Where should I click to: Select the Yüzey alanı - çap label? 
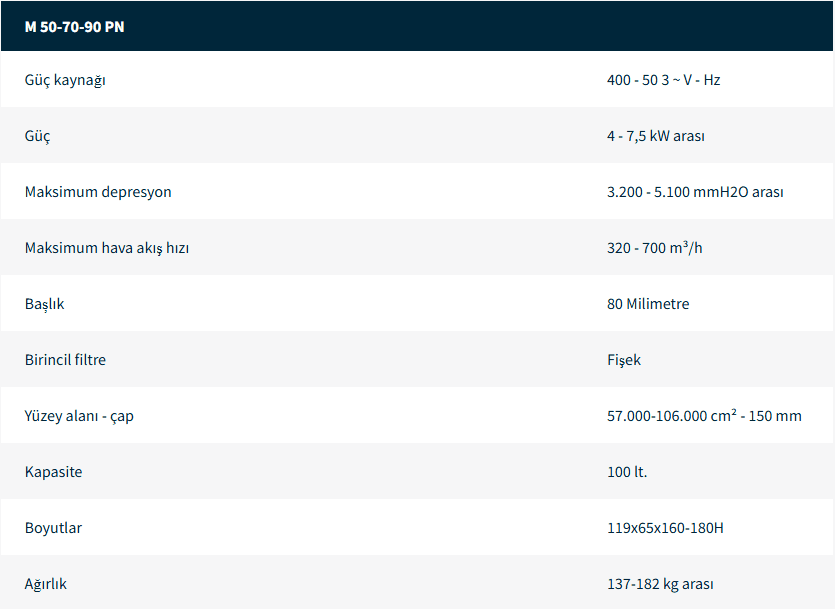[x=79, y=416]
